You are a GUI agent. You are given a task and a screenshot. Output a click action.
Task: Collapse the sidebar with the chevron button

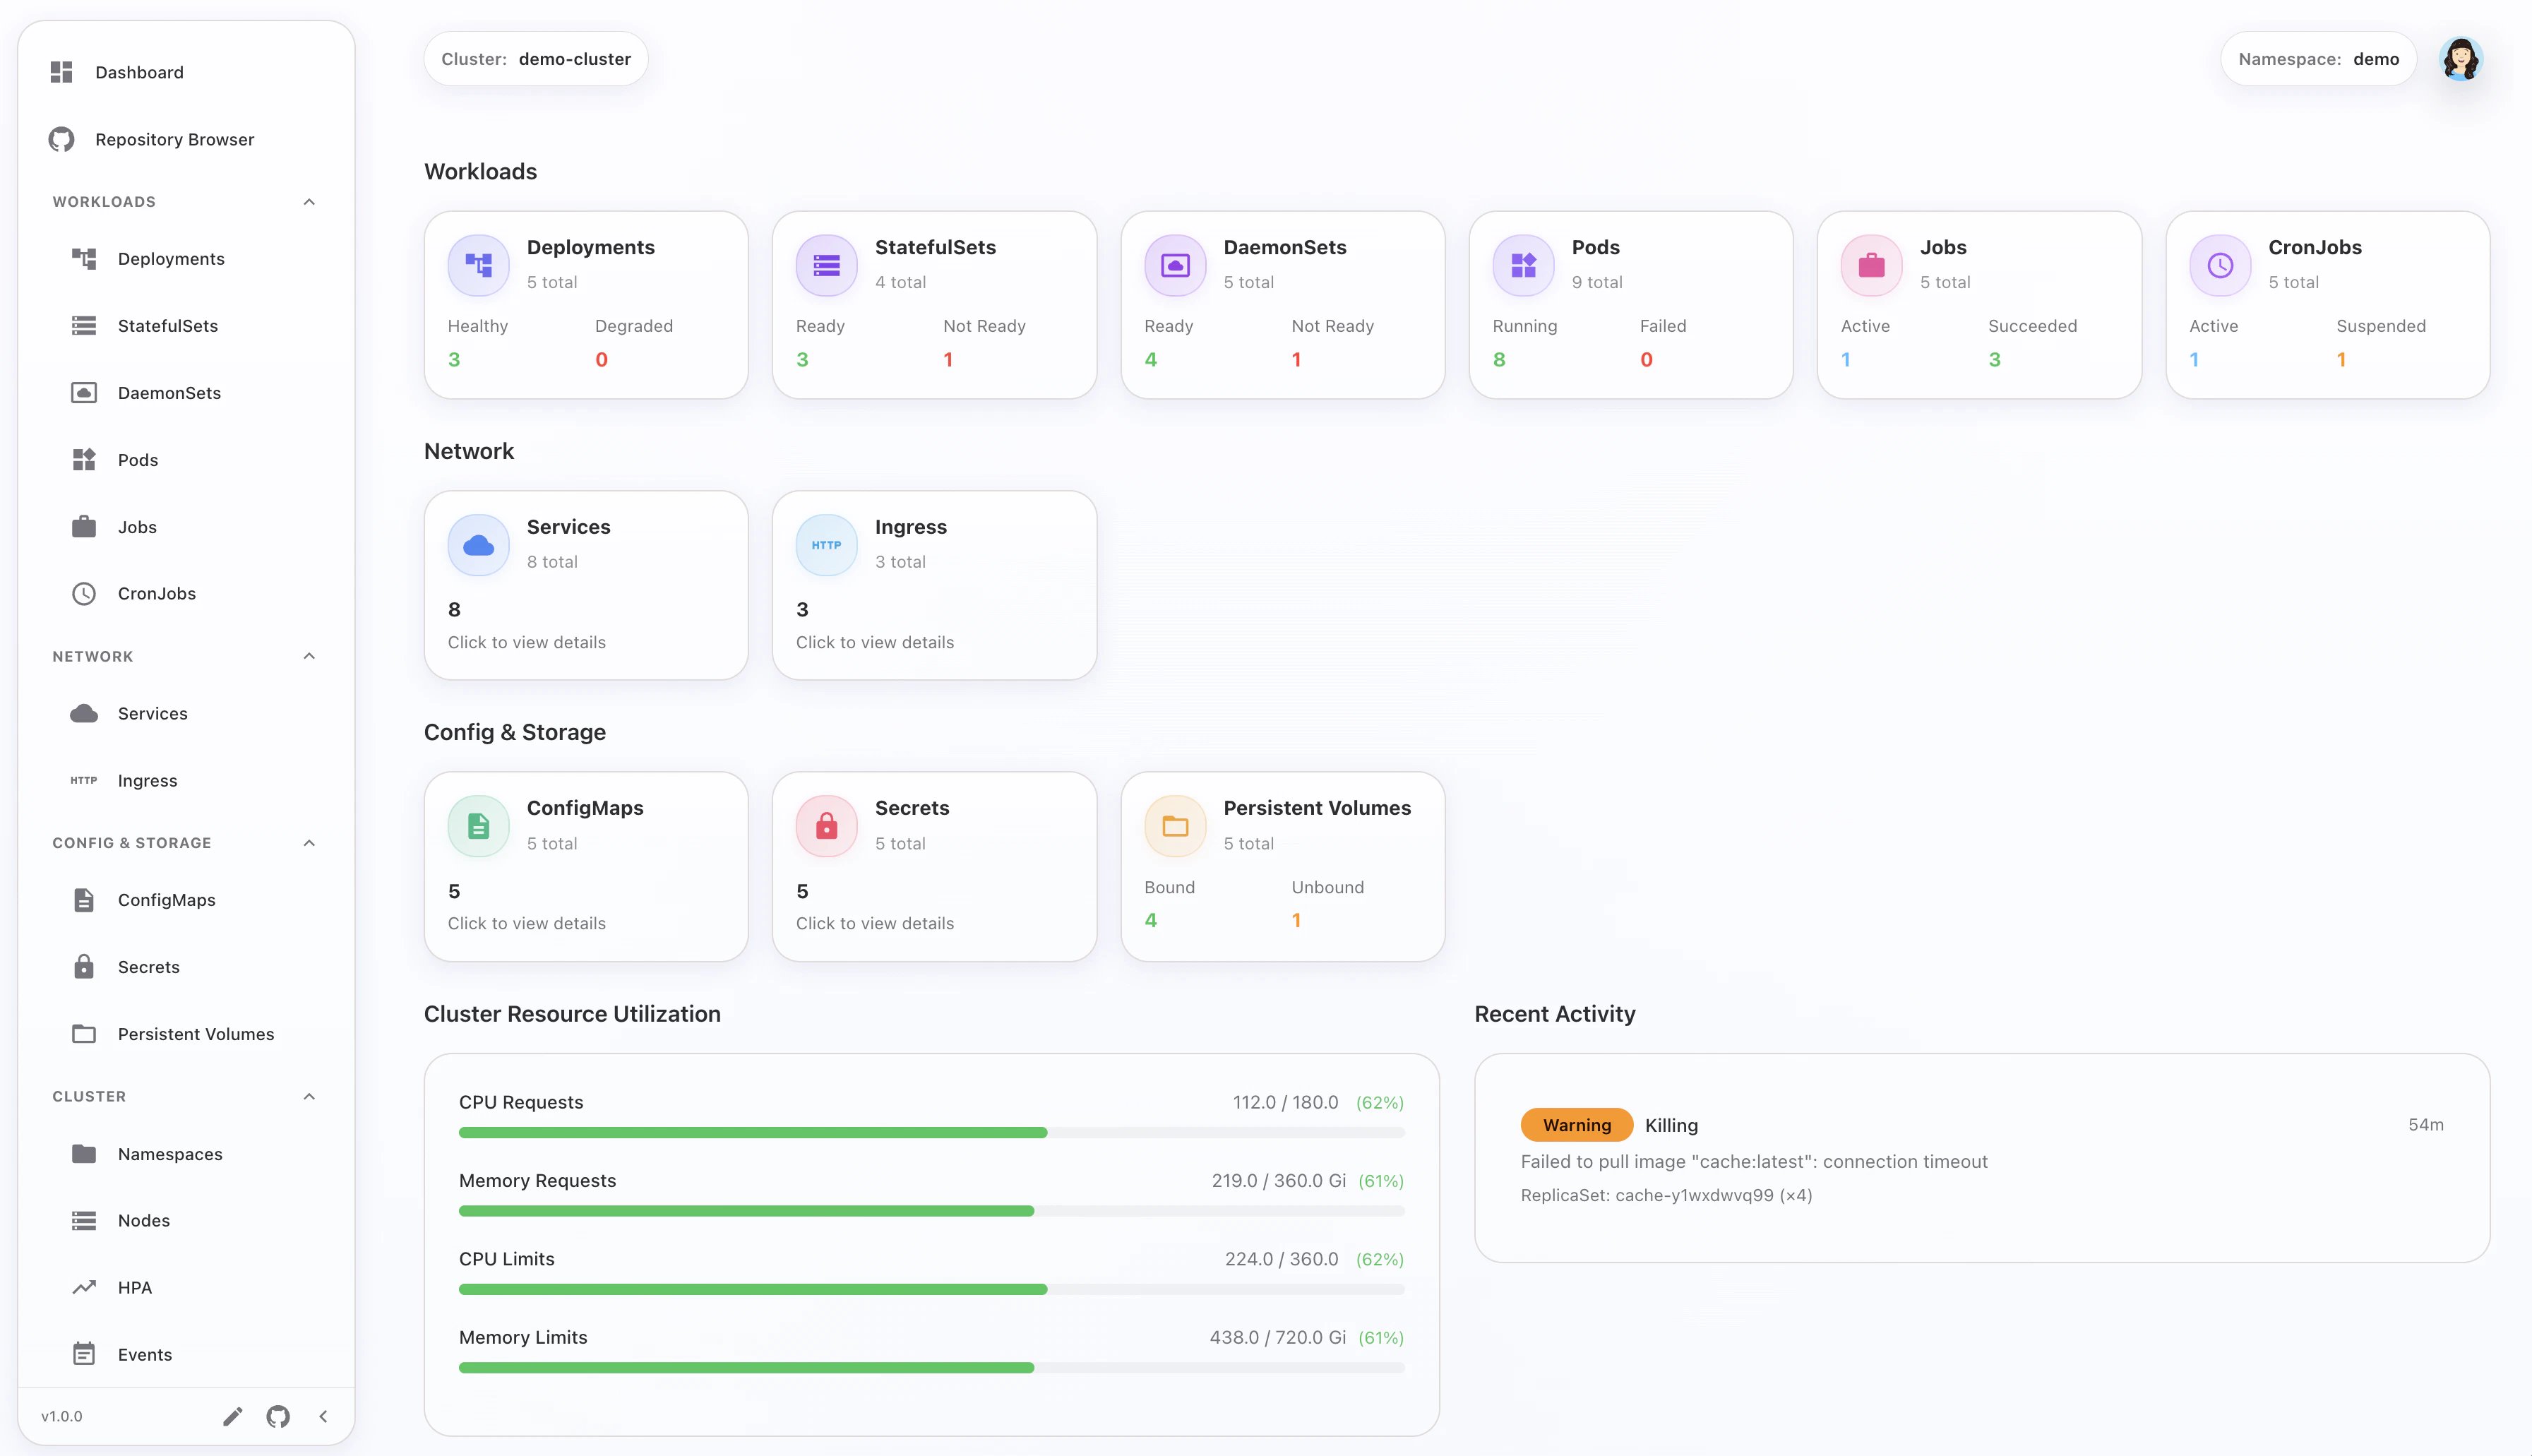(322, 1416)
